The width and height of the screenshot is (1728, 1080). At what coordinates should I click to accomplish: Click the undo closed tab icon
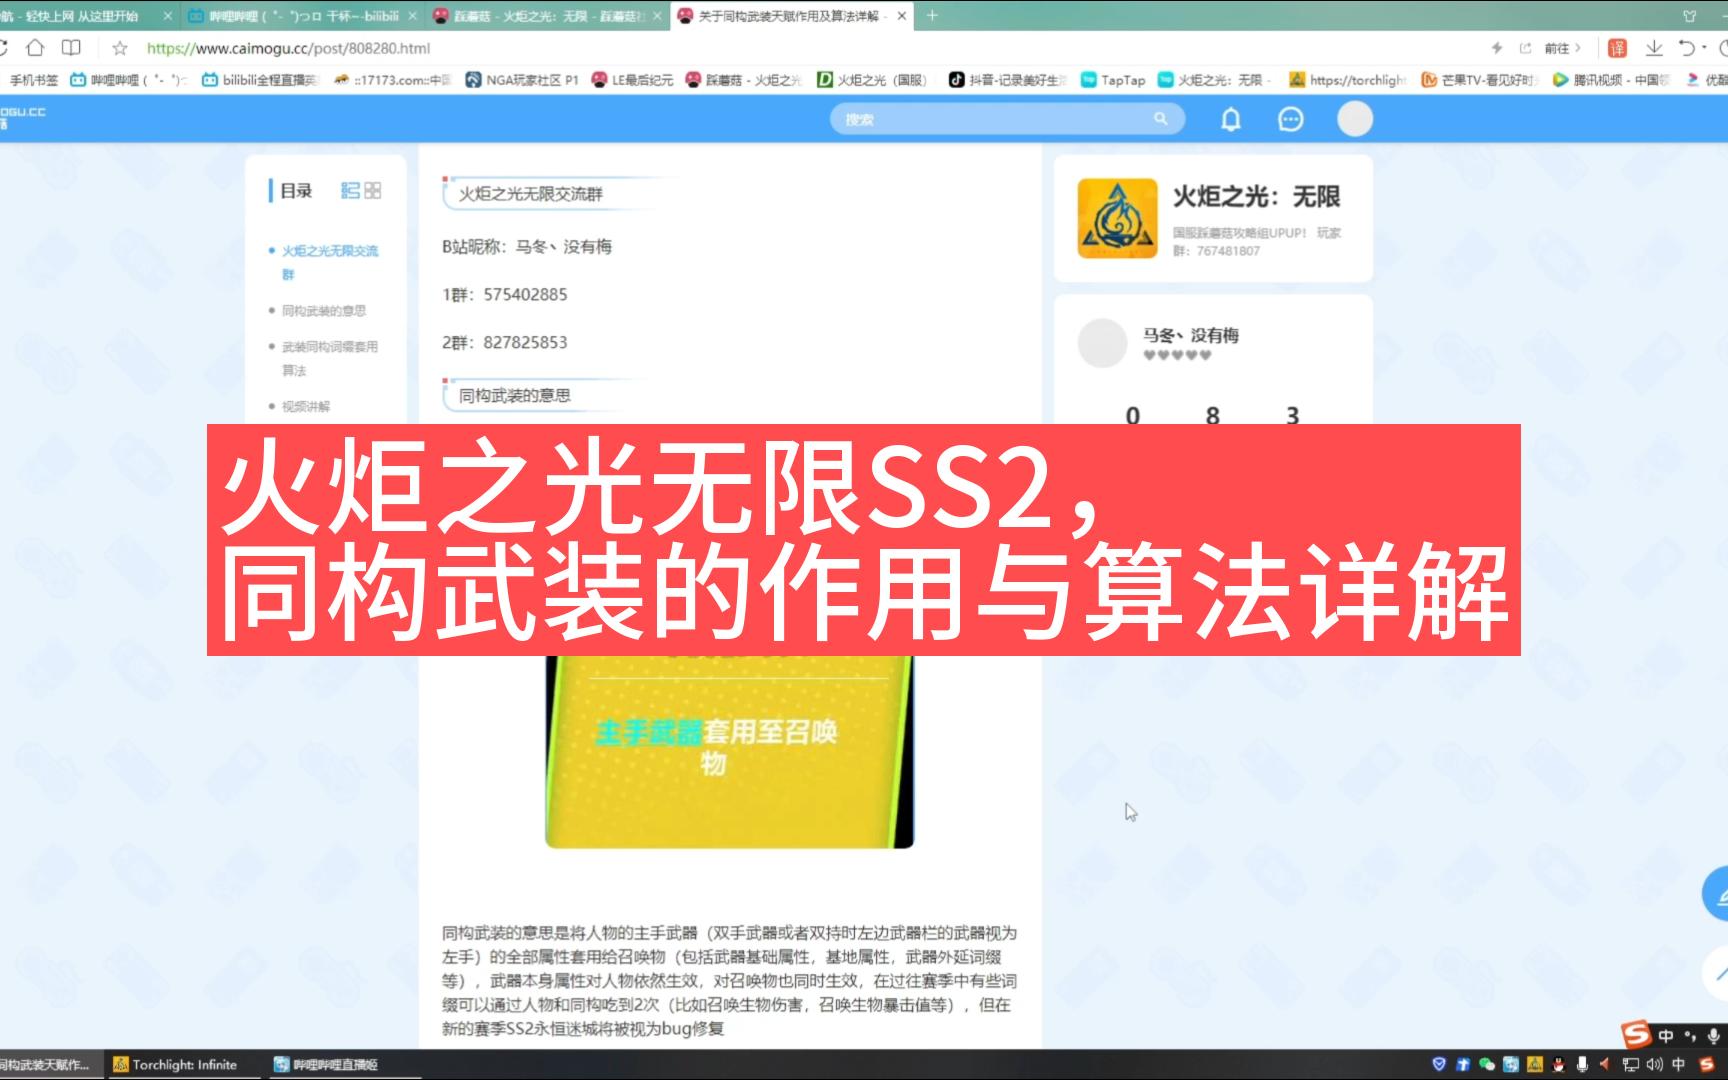1686,48
